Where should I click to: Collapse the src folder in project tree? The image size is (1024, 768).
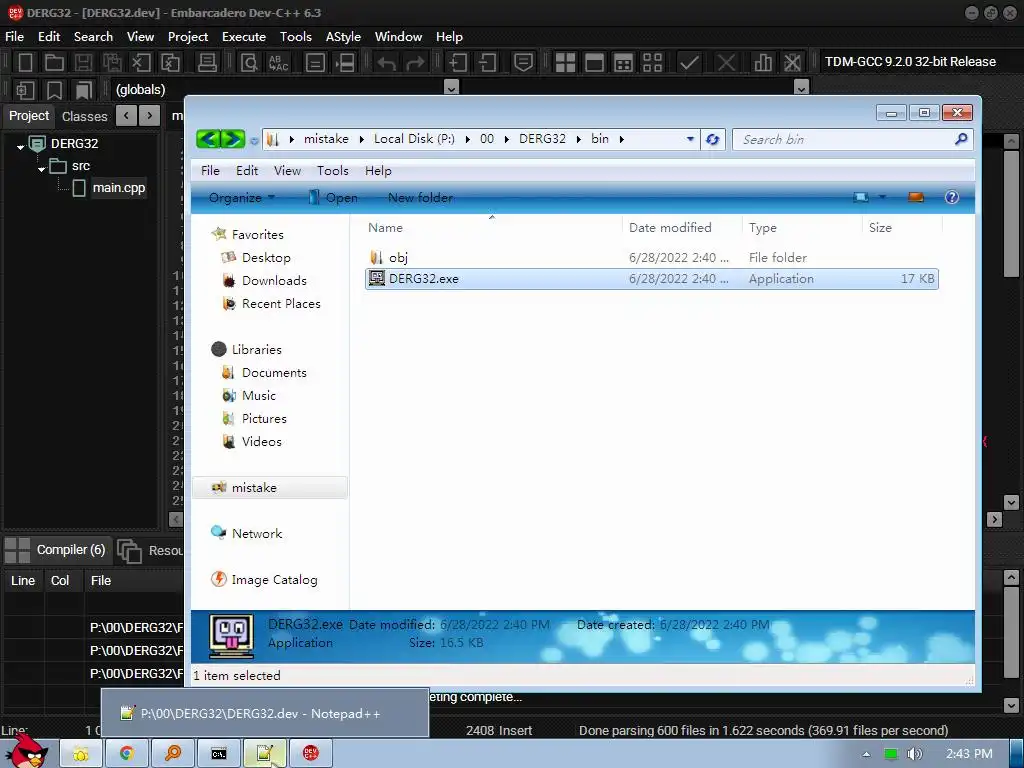pos(41,169)
